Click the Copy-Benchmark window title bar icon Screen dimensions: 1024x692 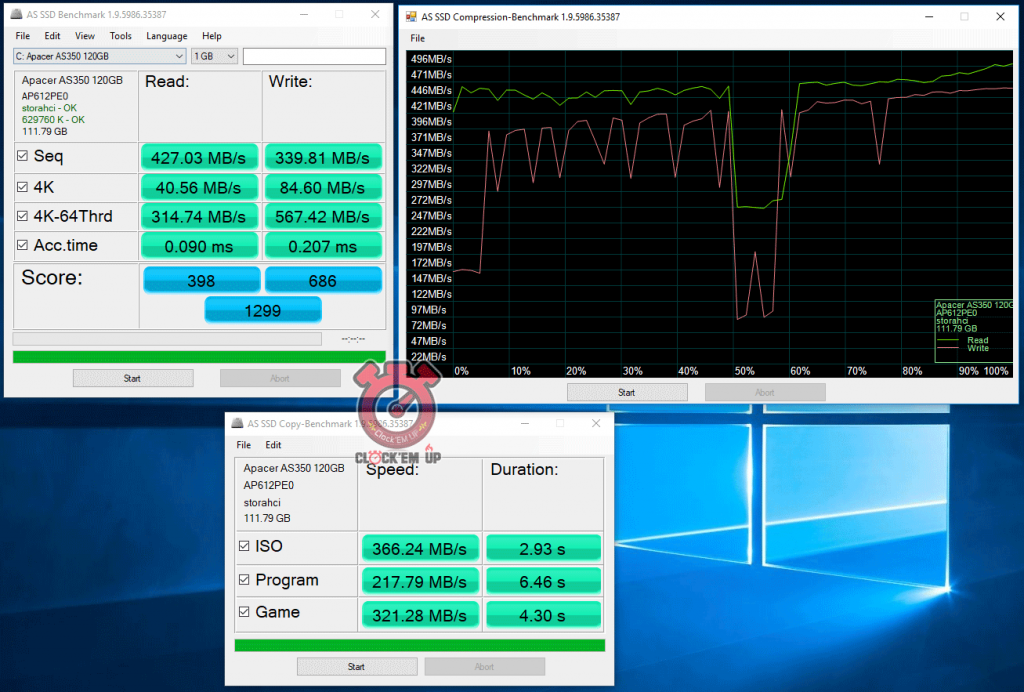(237, 423)
